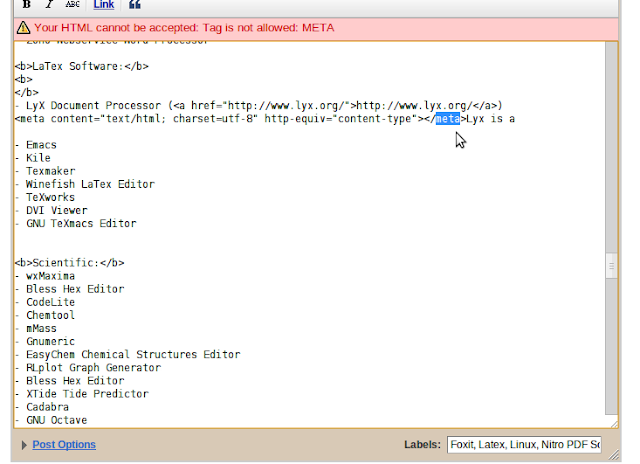Insert a Link from toolbar
This screenshot has width=640, height=464.
(x=104, y=5)
